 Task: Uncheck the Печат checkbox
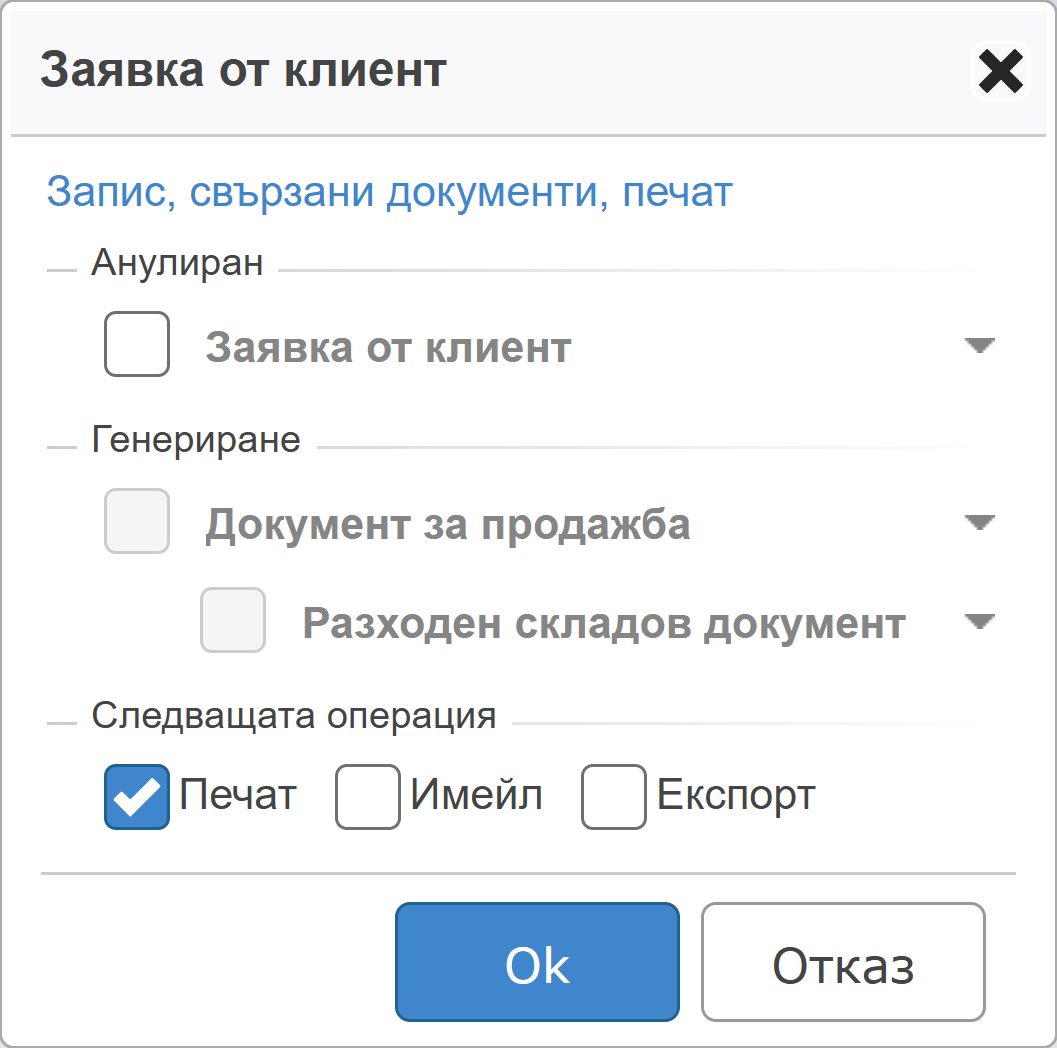137,797
